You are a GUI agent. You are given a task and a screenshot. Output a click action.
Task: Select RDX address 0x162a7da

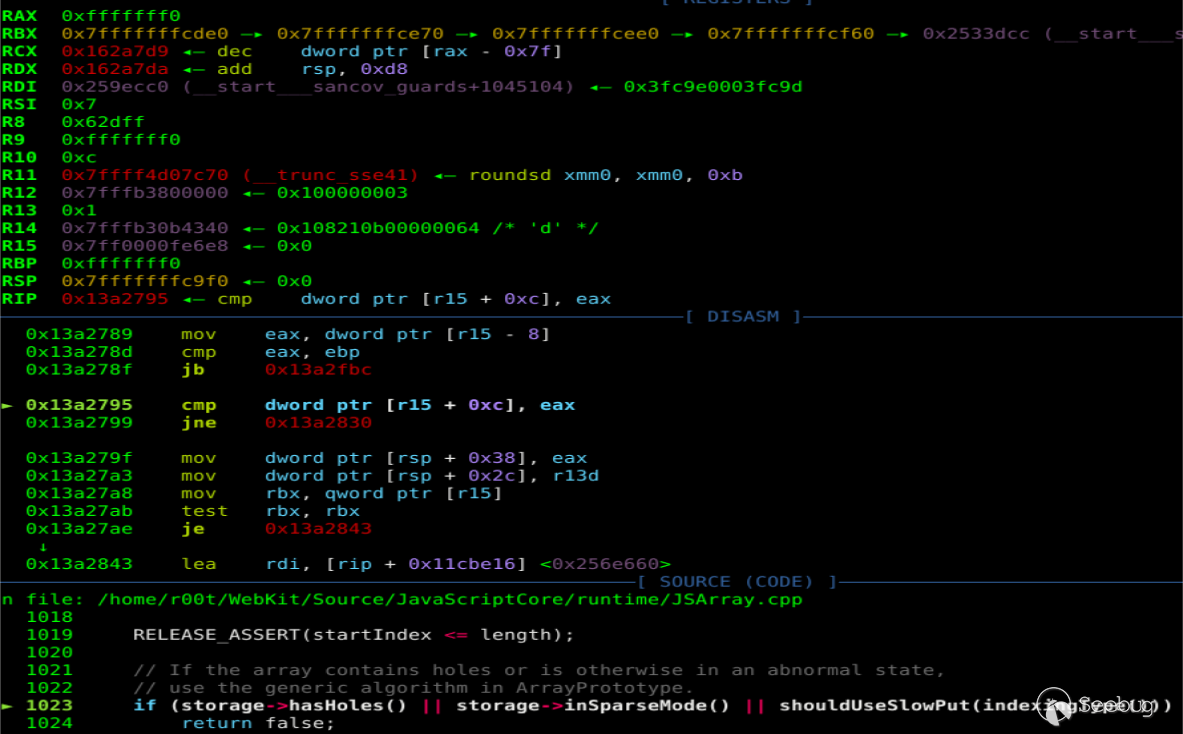[115, 69]
